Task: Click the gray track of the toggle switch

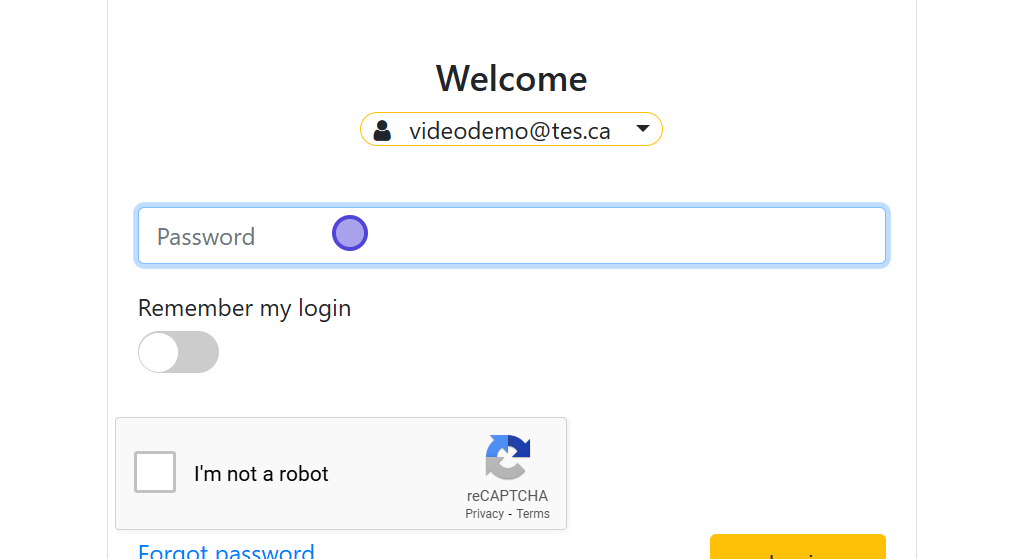Action: point(199,352)
